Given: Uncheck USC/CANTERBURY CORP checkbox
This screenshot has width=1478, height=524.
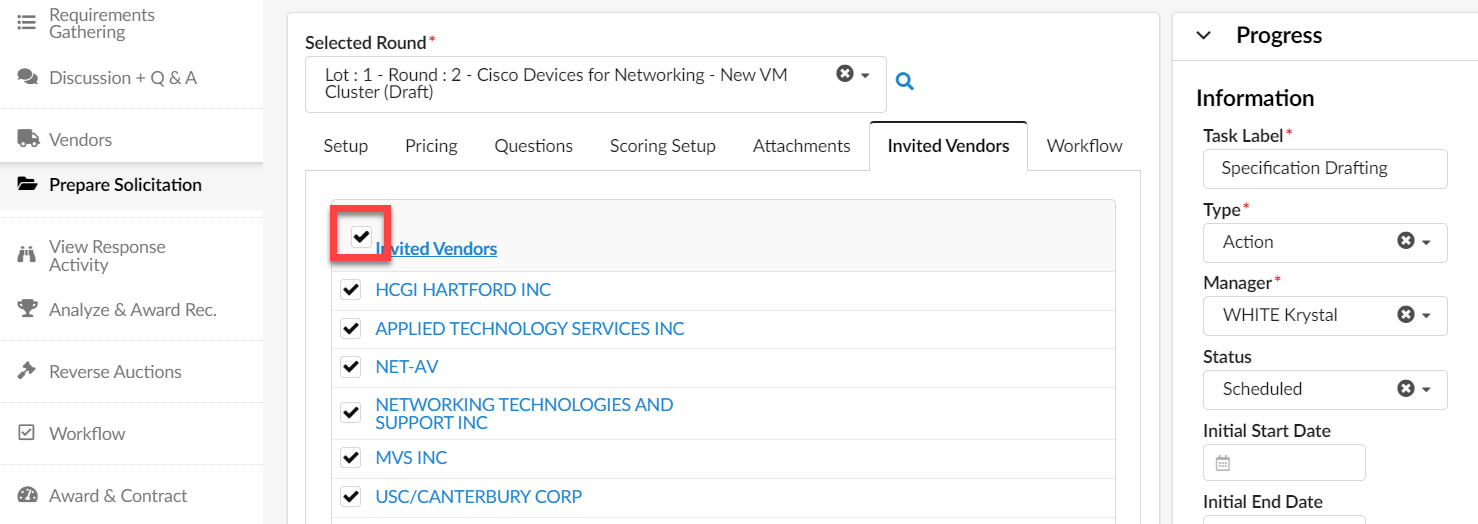Looking at the screenshot, I should coord(351,496).
